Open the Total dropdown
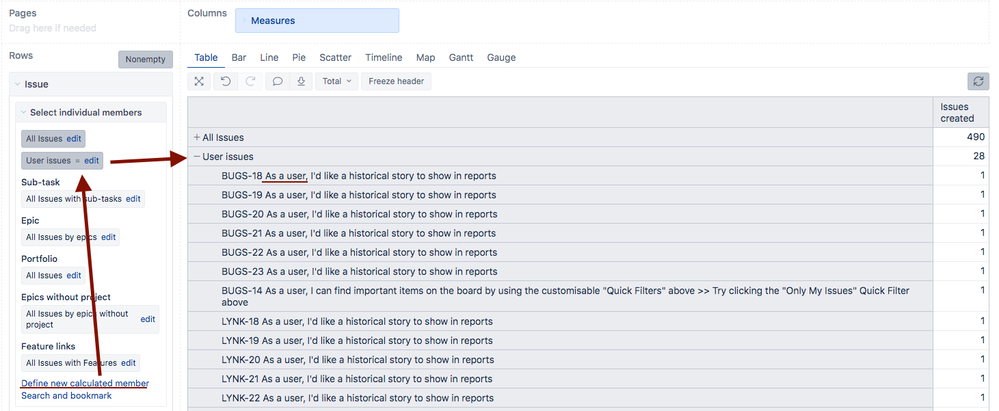The width and height of the screenshot is (999, 411). point(336,82)
